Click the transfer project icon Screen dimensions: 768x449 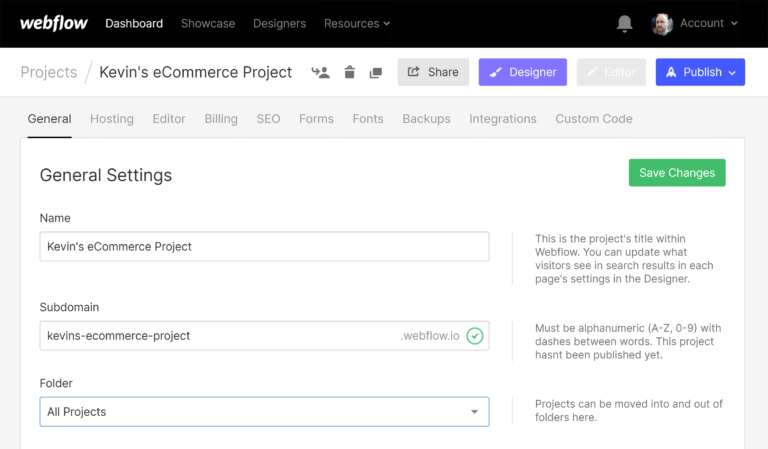tap(320, 72)
